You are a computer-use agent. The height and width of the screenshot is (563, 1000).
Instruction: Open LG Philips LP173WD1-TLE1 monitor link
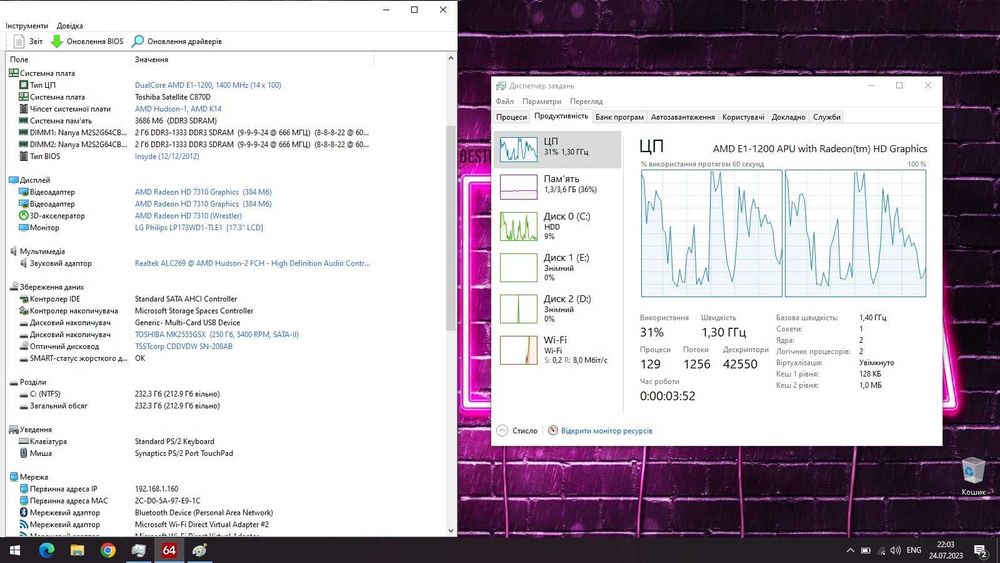pyautogui.click(x=198, y=228)
